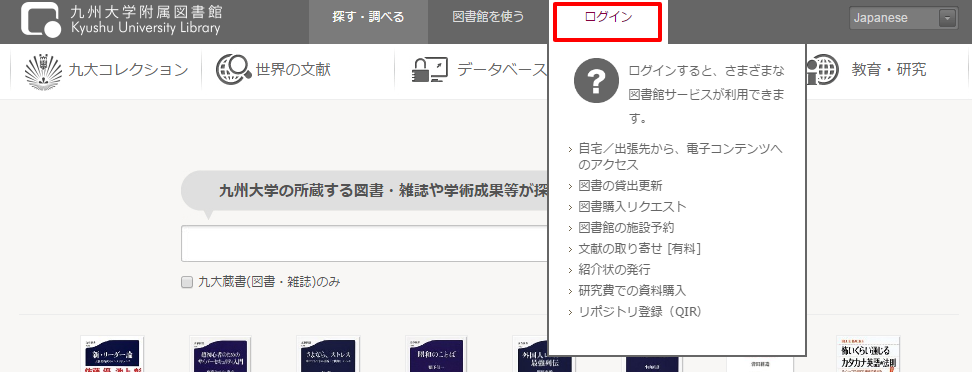The width and height of the screenshot is (972, 372).
Task: Follow the 図書購入リクエスト link
Action: (632, 206)
